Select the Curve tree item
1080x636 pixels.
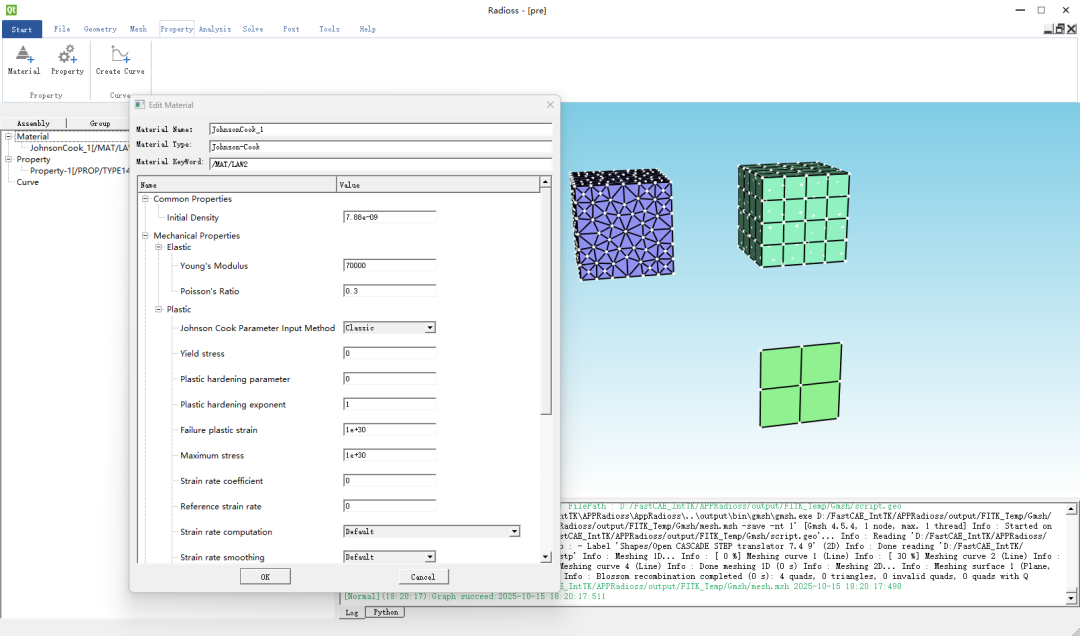click(28, 183)
